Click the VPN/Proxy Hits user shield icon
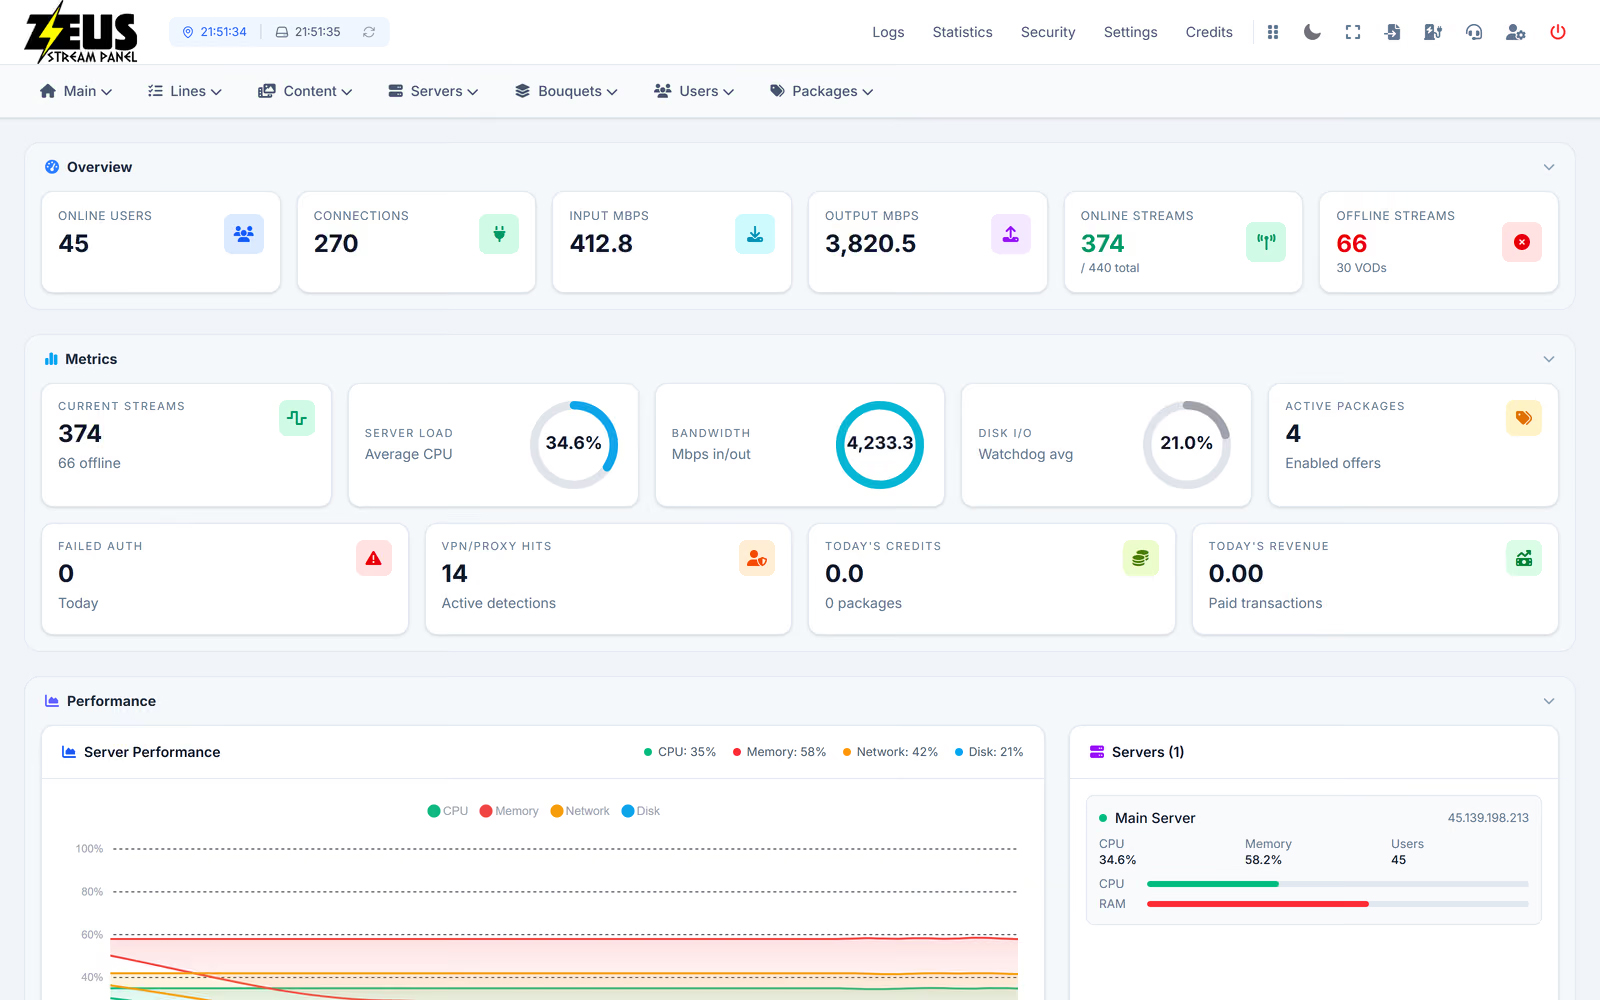The image size is (1600, 1000). point(757,558)
